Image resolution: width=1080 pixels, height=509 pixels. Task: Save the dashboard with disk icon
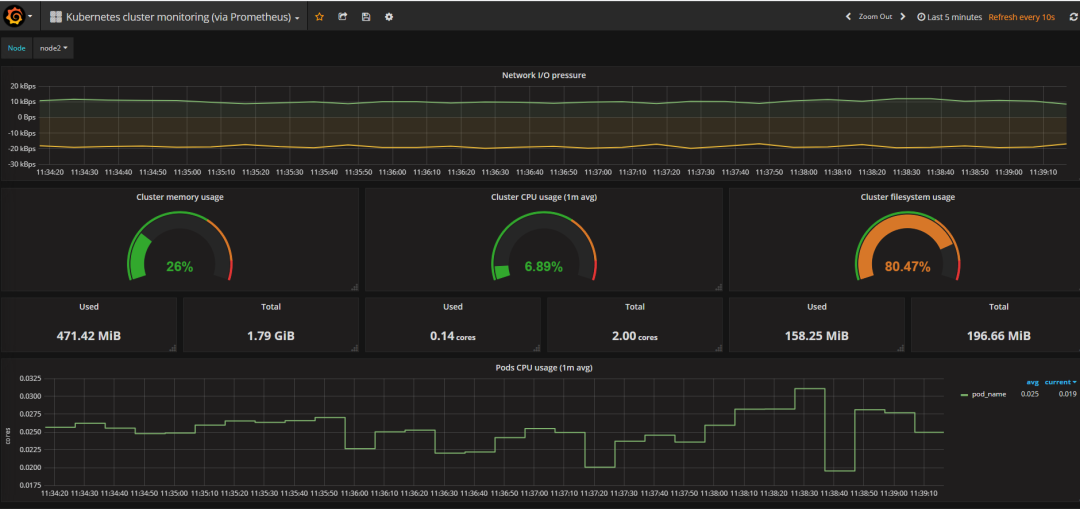(366, 17)
